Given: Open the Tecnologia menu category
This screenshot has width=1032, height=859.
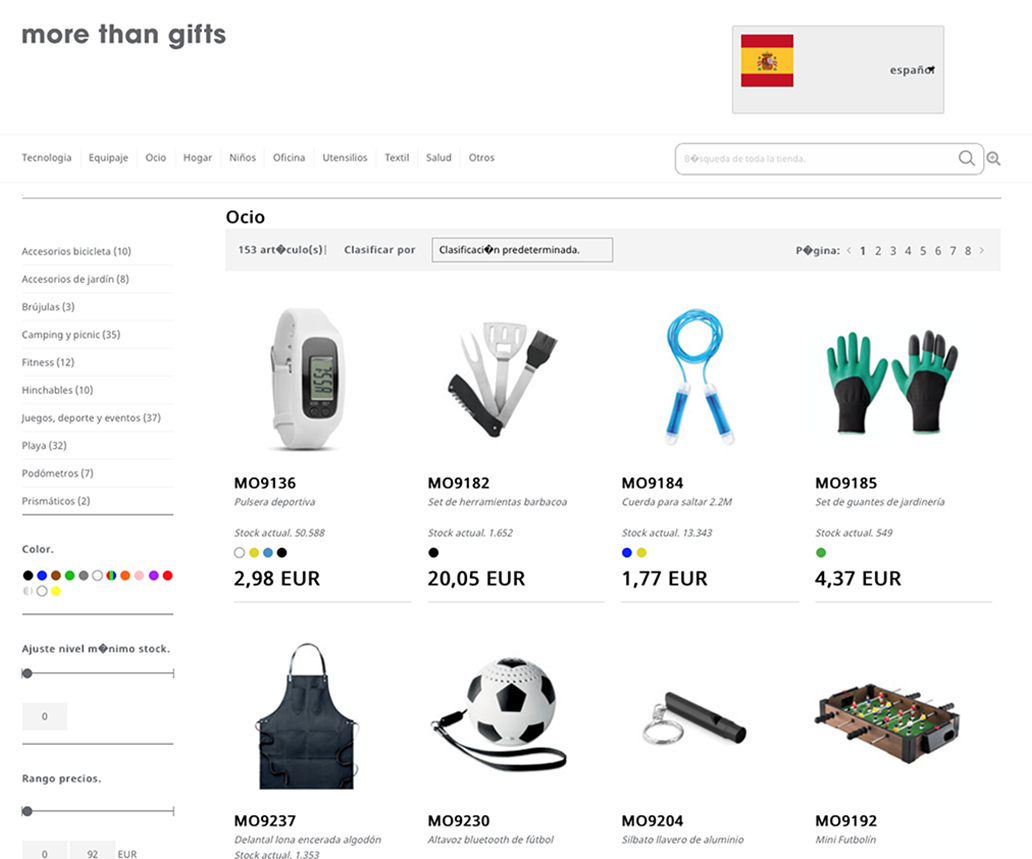Looking at the screenshot, I should [x=47, y=158].
